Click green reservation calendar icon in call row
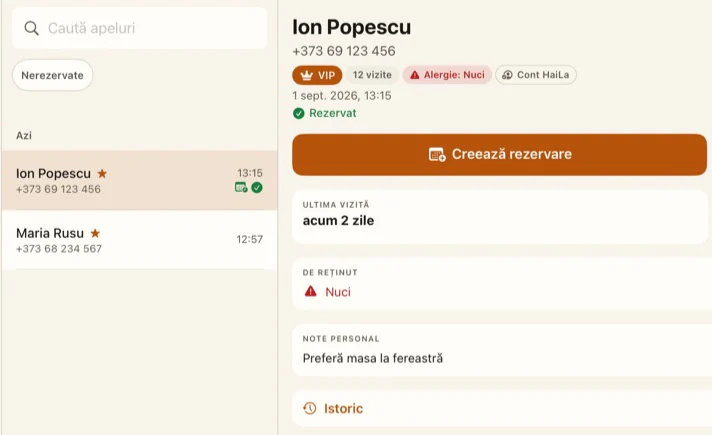 [241, 187]
